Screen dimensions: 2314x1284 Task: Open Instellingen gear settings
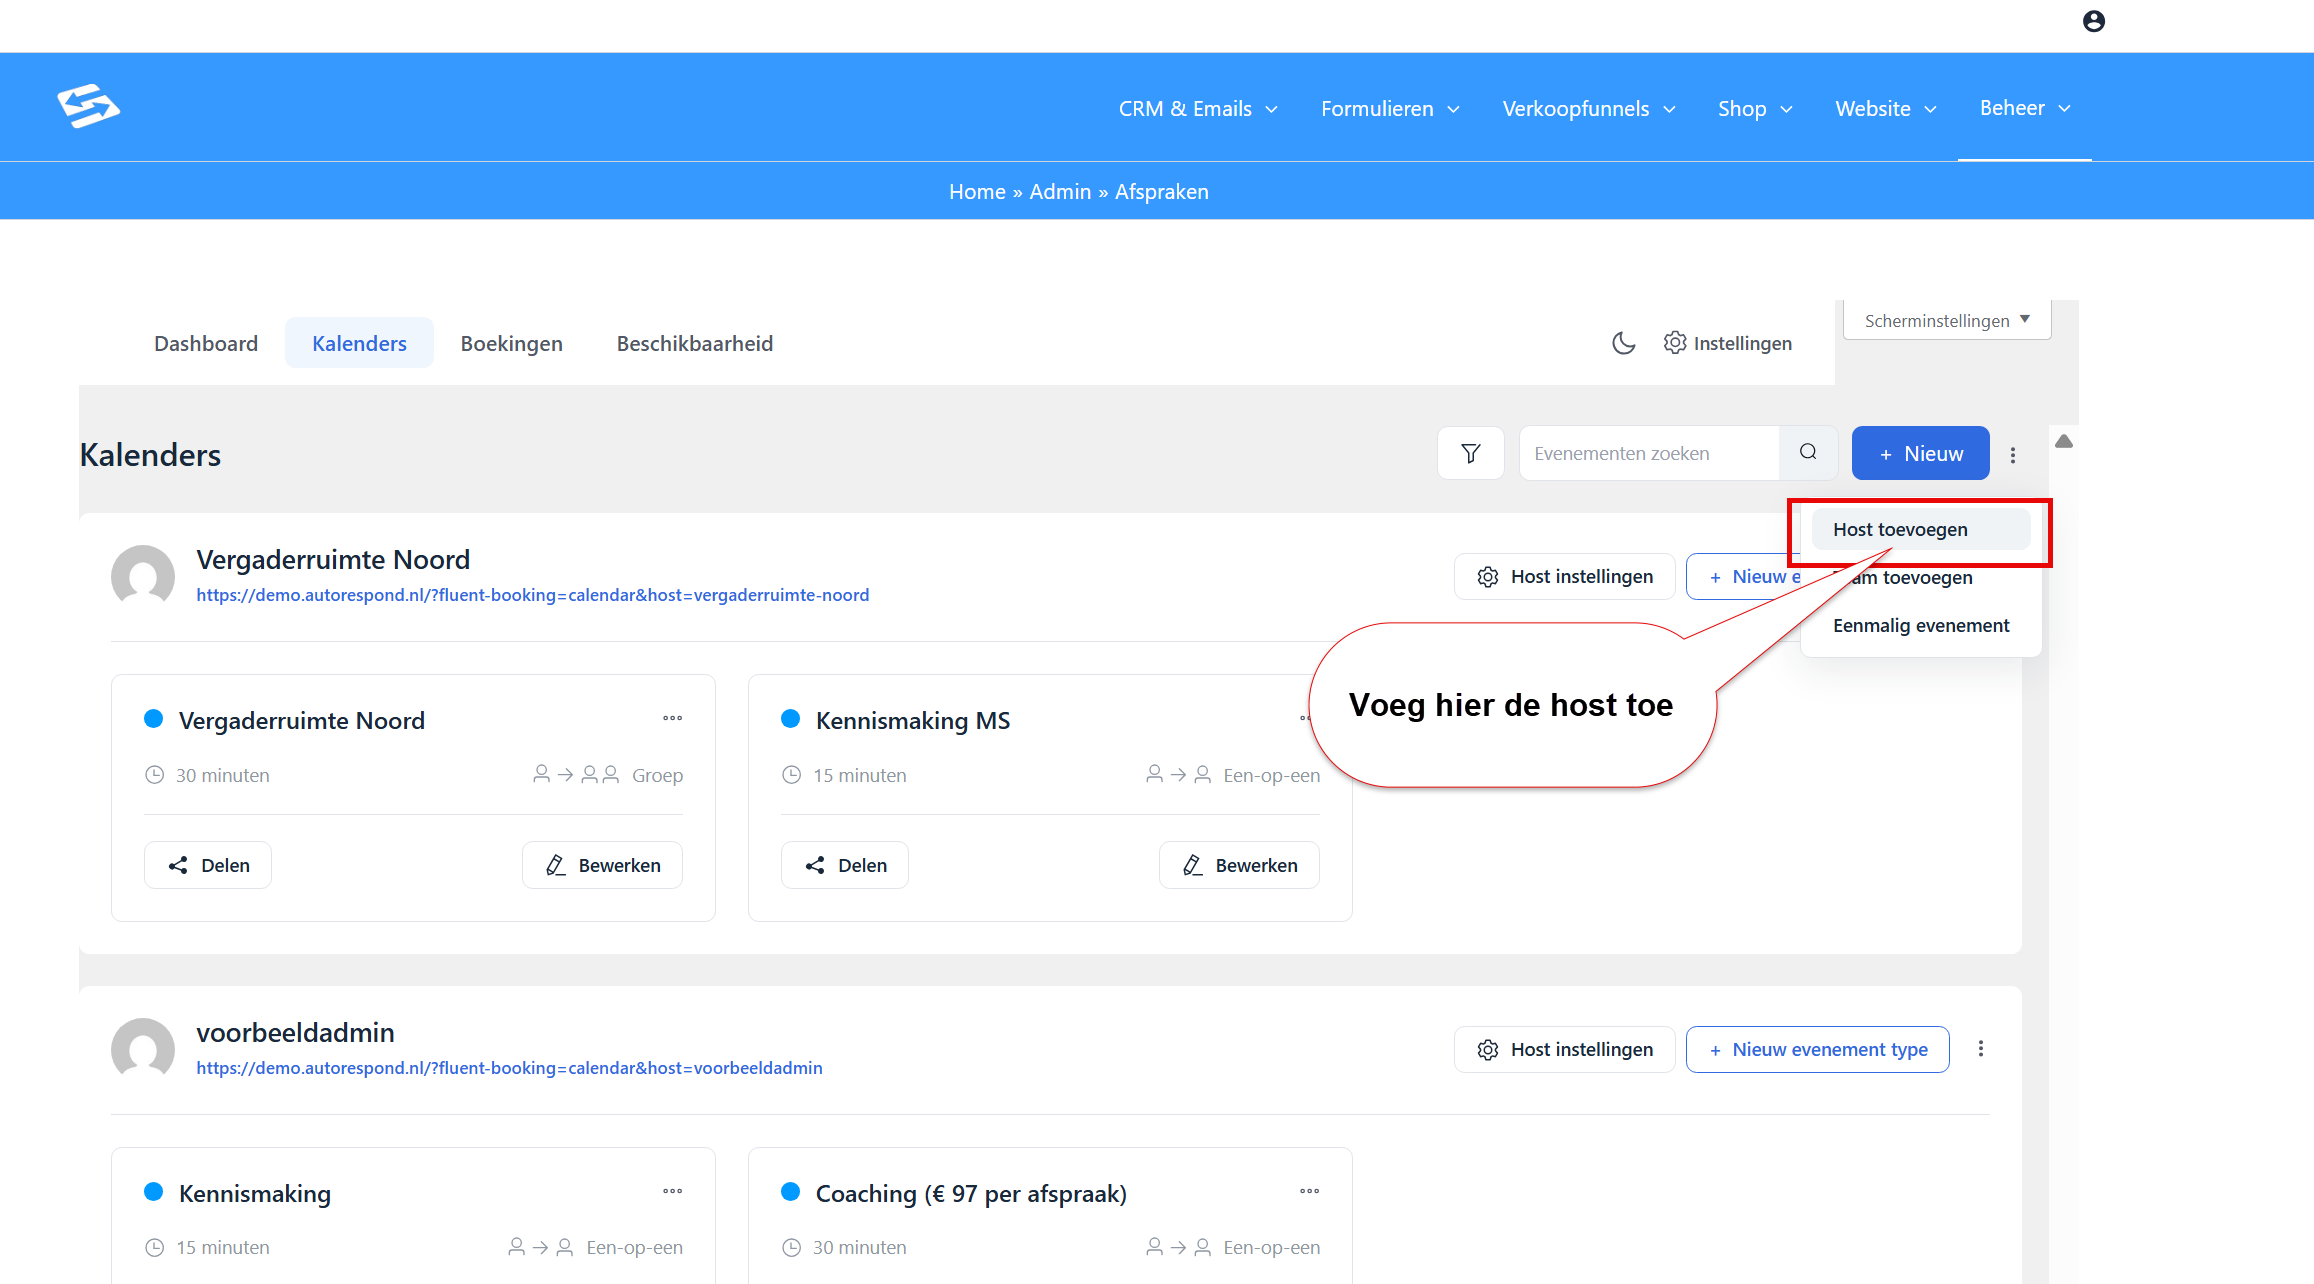(x=1728, y=343)
